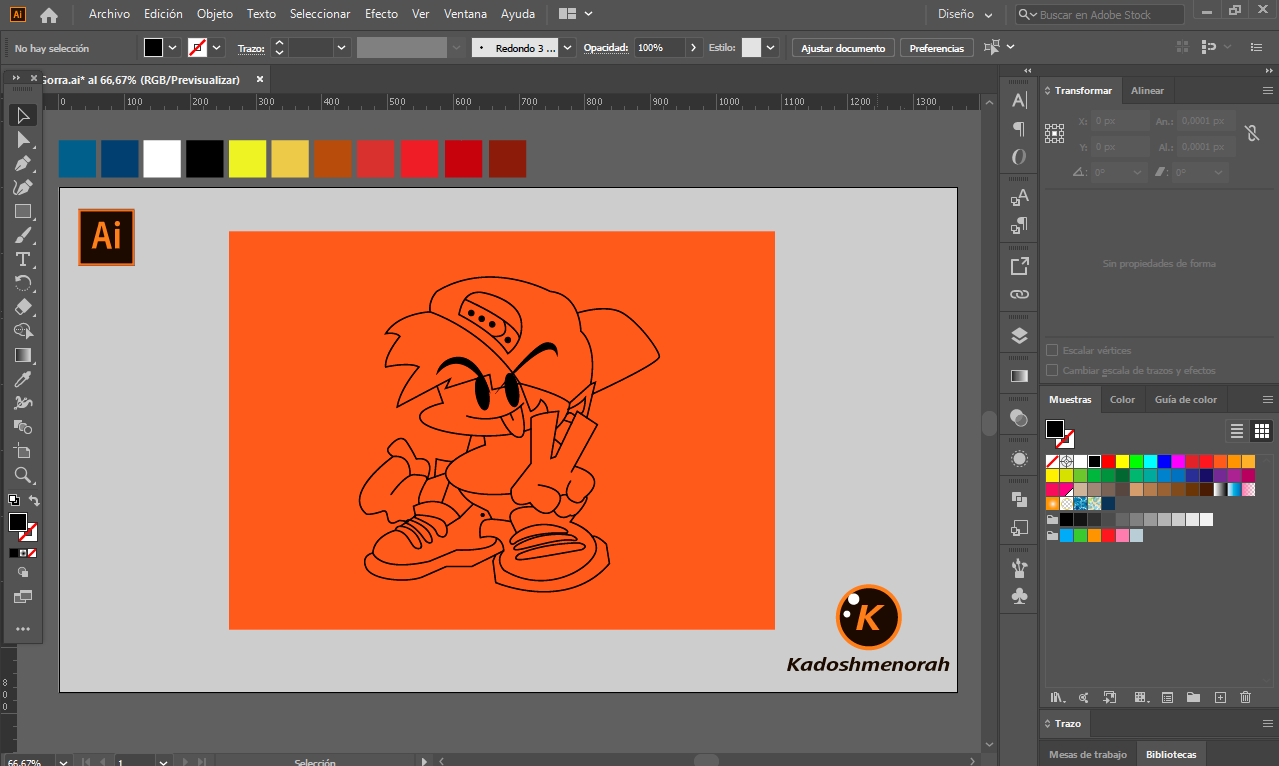Screen dimensions: 1279x766
Task: Select the Artboard tool
Action: pyautogui.click(x=23, y=451)
